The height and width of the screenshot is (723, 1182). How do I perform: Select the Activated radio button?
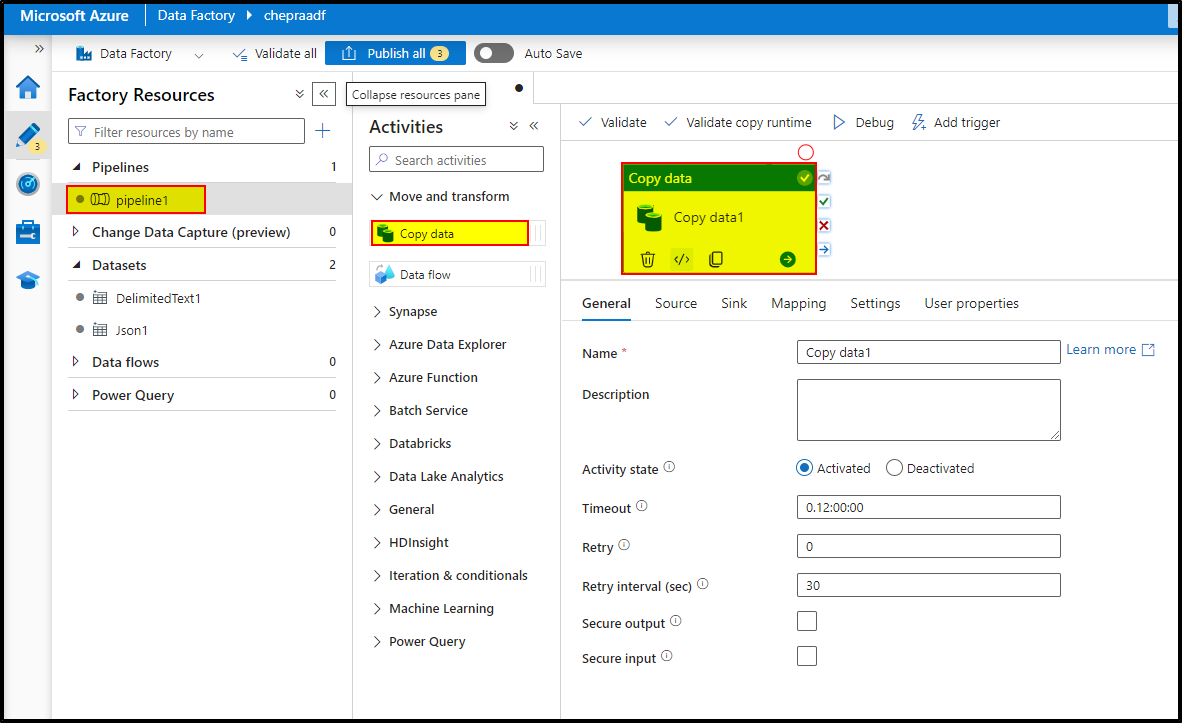point(804,468)
